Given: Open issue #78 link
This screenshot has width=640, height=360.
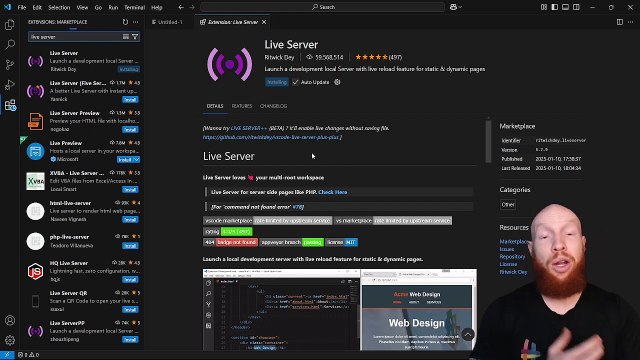Looking at the screenshot, I should 298,207.
